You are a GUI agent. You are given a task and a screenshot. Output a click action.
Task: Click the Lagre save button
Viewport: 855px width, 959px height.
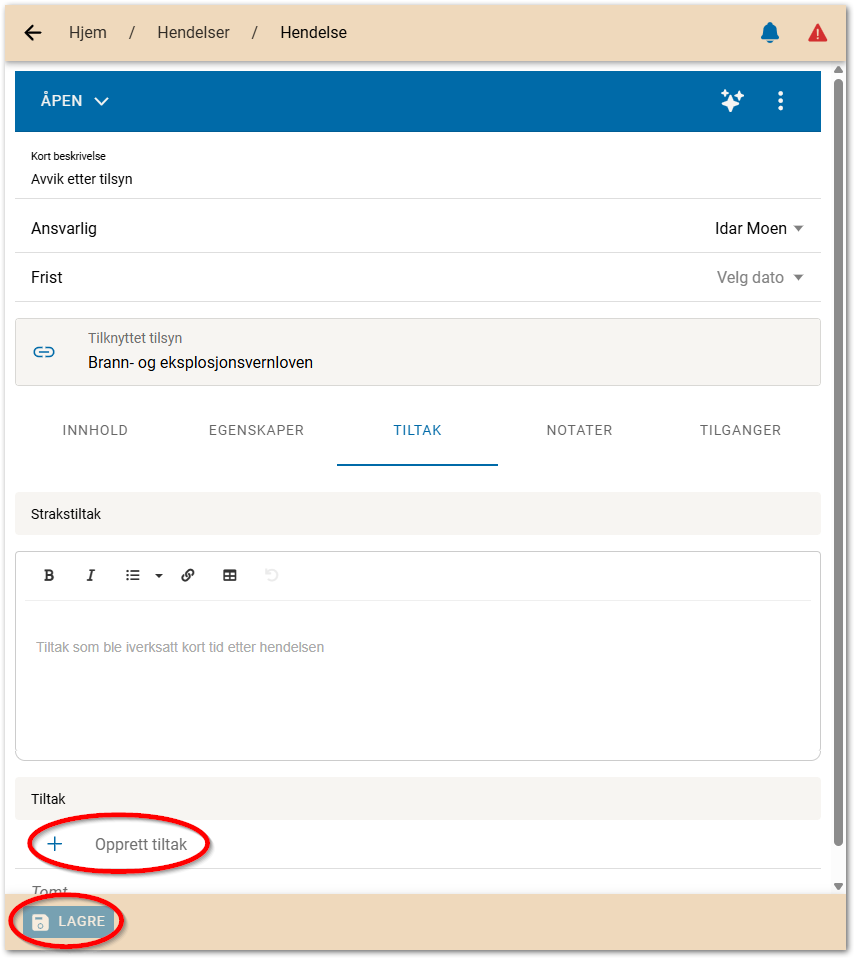68,922
